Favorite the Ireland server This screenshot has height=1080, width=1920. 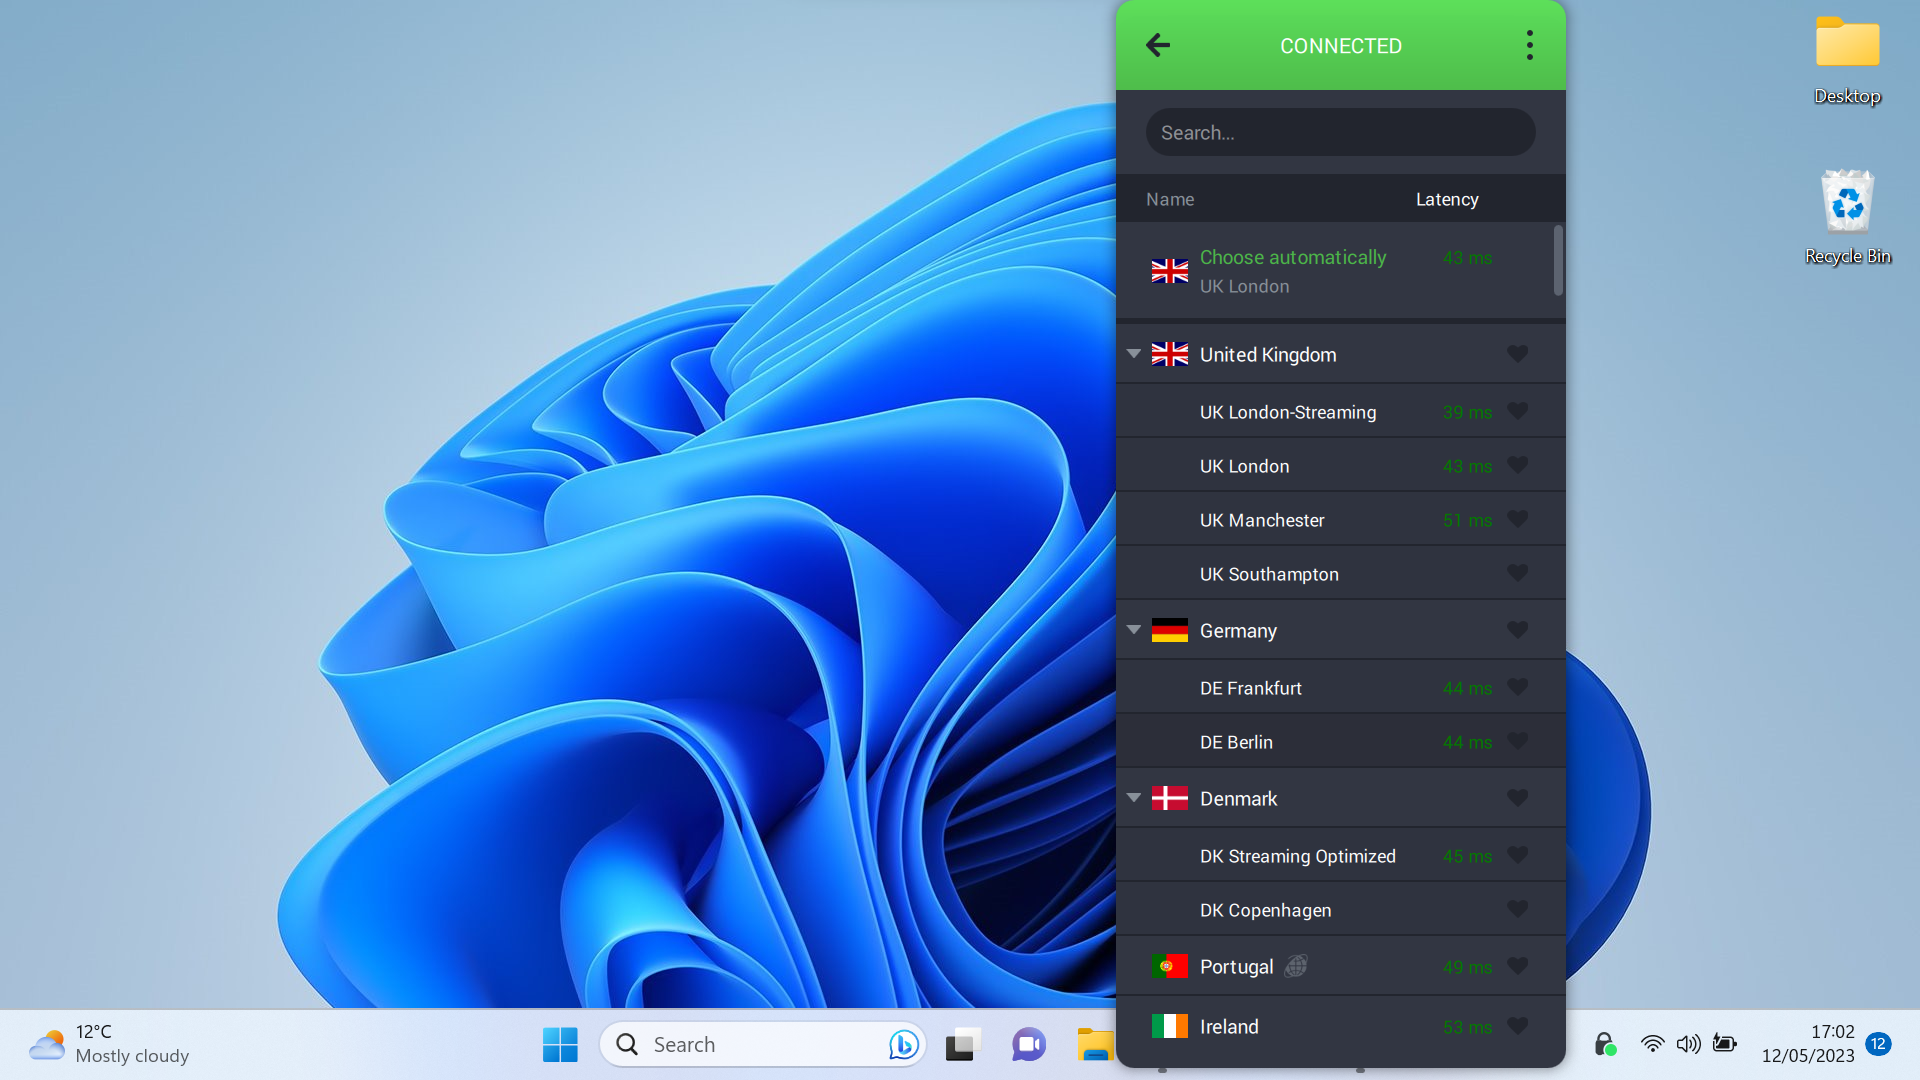click(x=1517, y=1026)
